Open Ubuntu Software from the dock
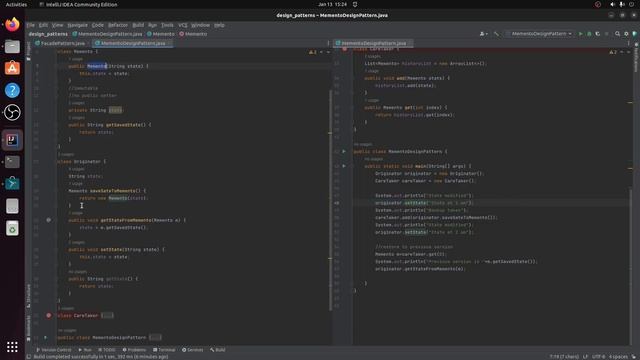 point(12,68)
